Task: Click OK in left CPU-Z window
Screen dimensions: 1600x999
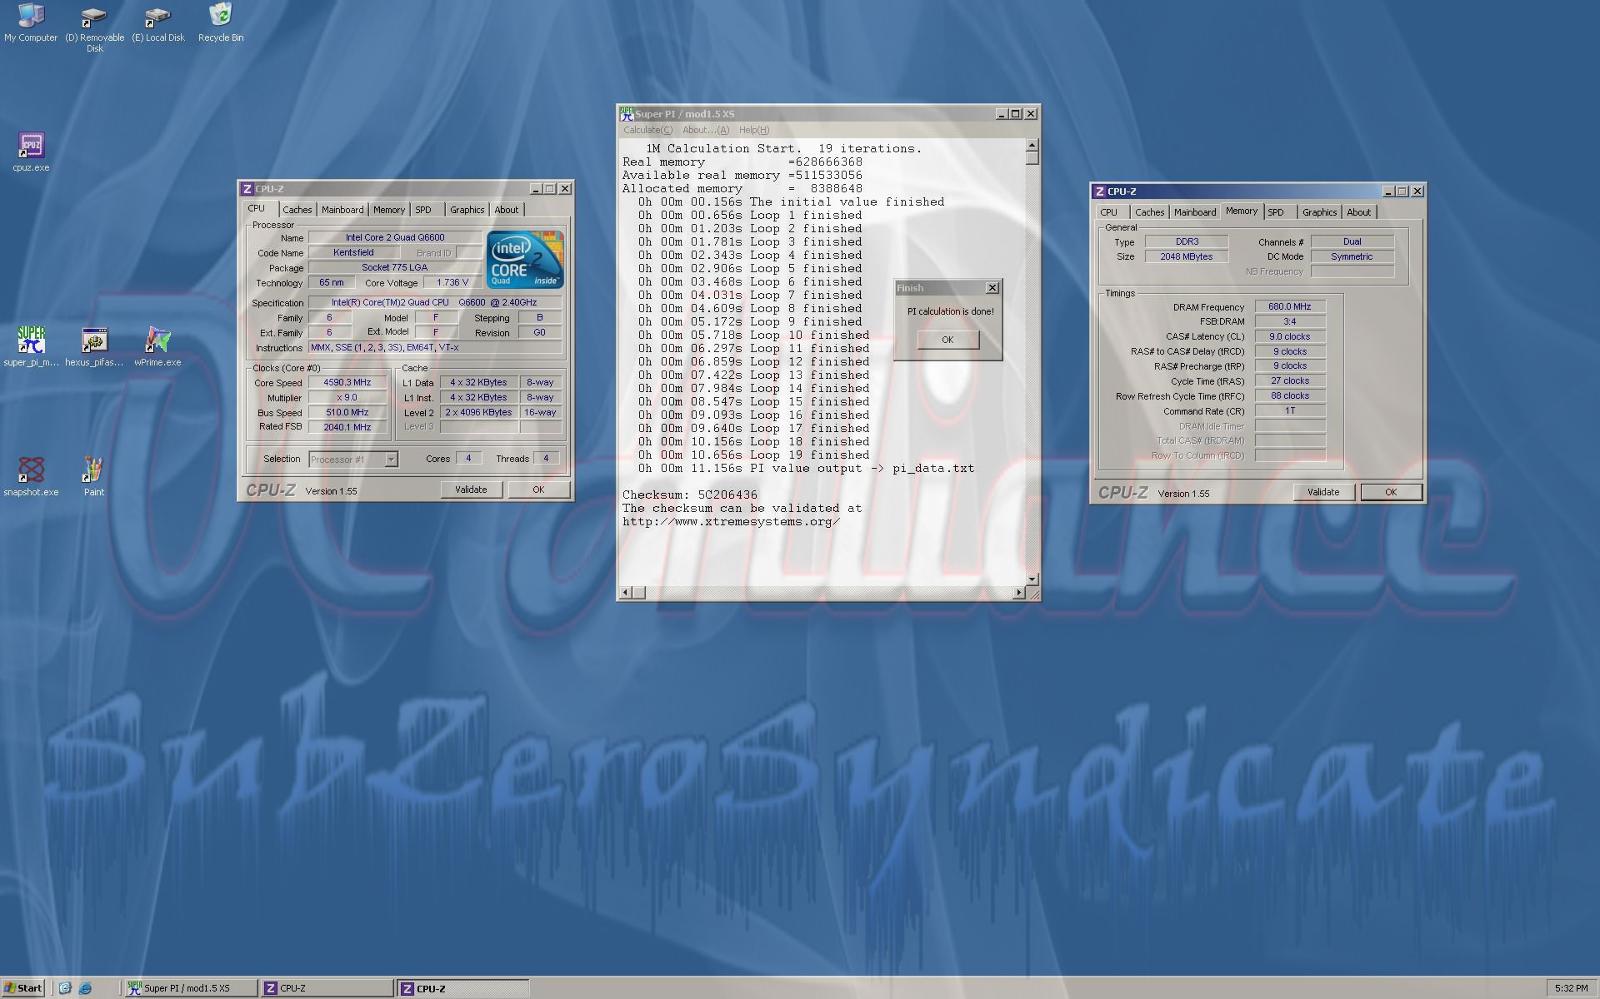Action: tap(538, 490)
